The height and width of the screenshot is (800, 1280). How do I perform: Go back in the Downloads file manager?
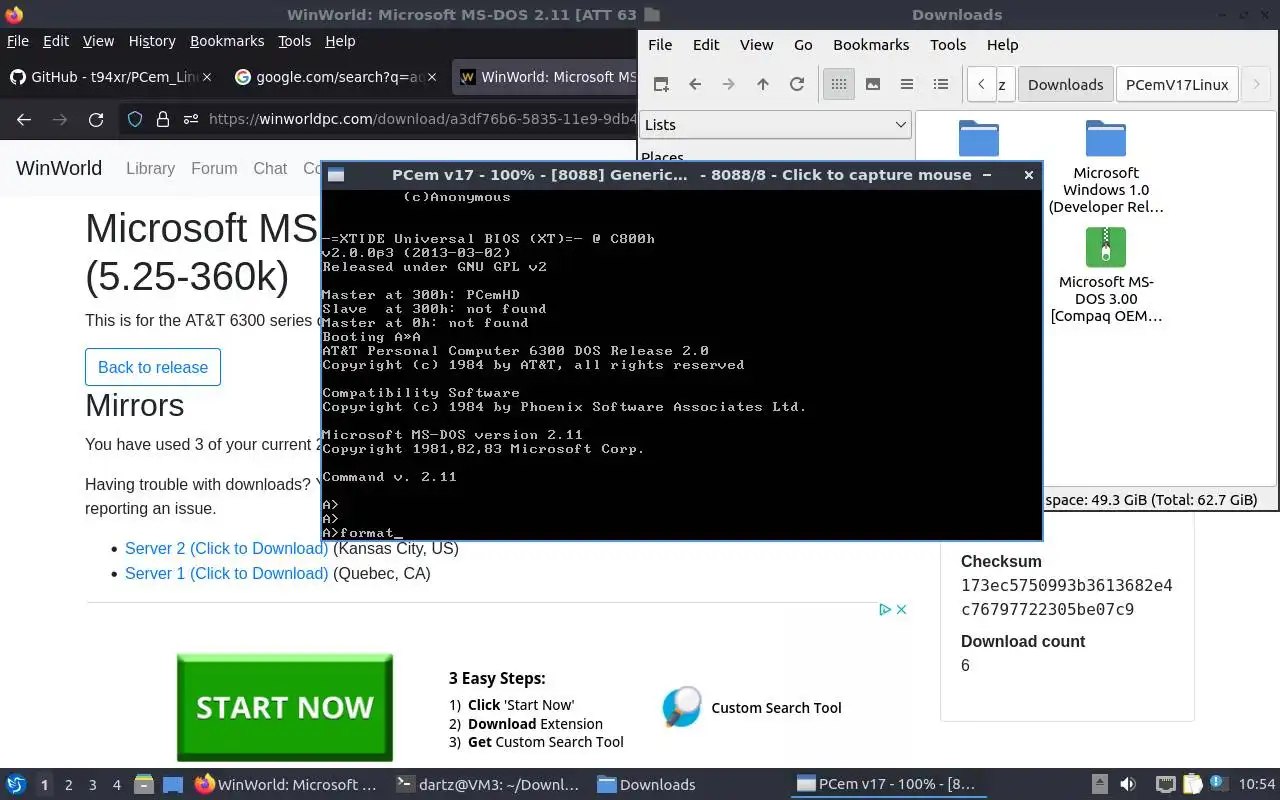click(x=695, y=84)
